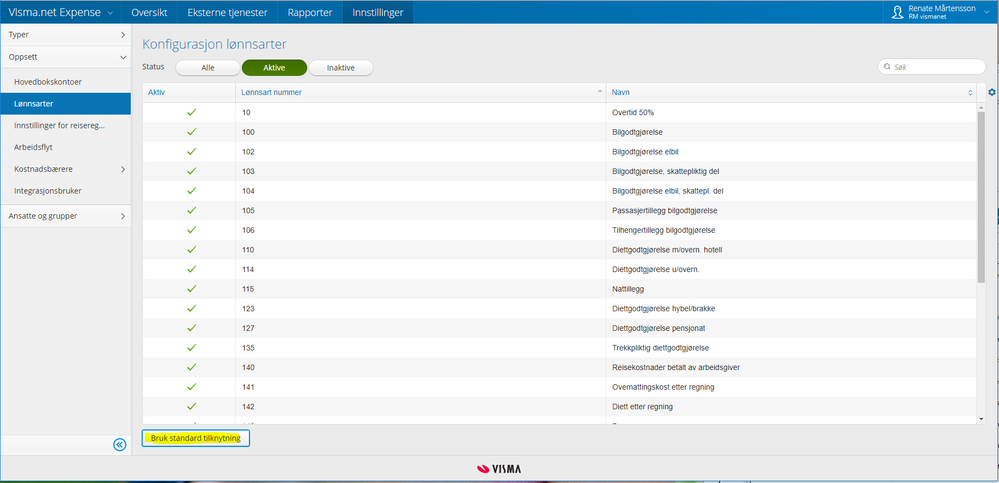Viewport: 999px width, 483px height.
Task: Collapse the sidebar with double-arrow icon
Action: (x=119, y=445)
